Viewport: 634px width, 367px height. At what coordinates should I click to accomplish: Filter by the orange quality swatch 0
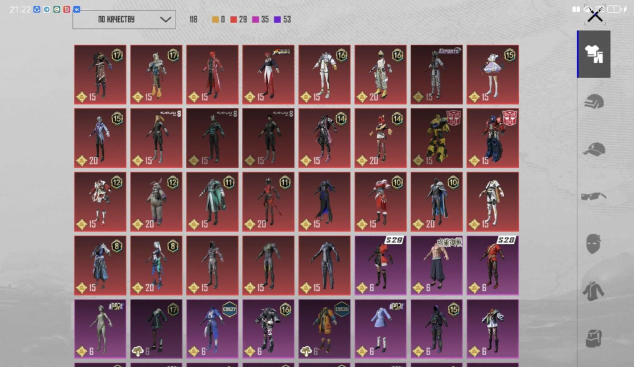click(218, 19)
